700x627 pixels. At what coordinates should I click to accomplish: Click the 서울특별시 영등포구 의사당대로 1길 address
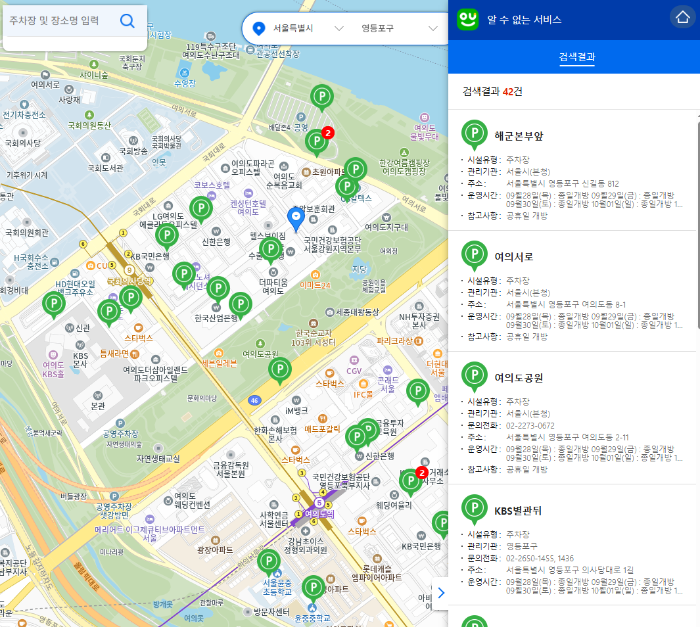[x=569, y=570]
